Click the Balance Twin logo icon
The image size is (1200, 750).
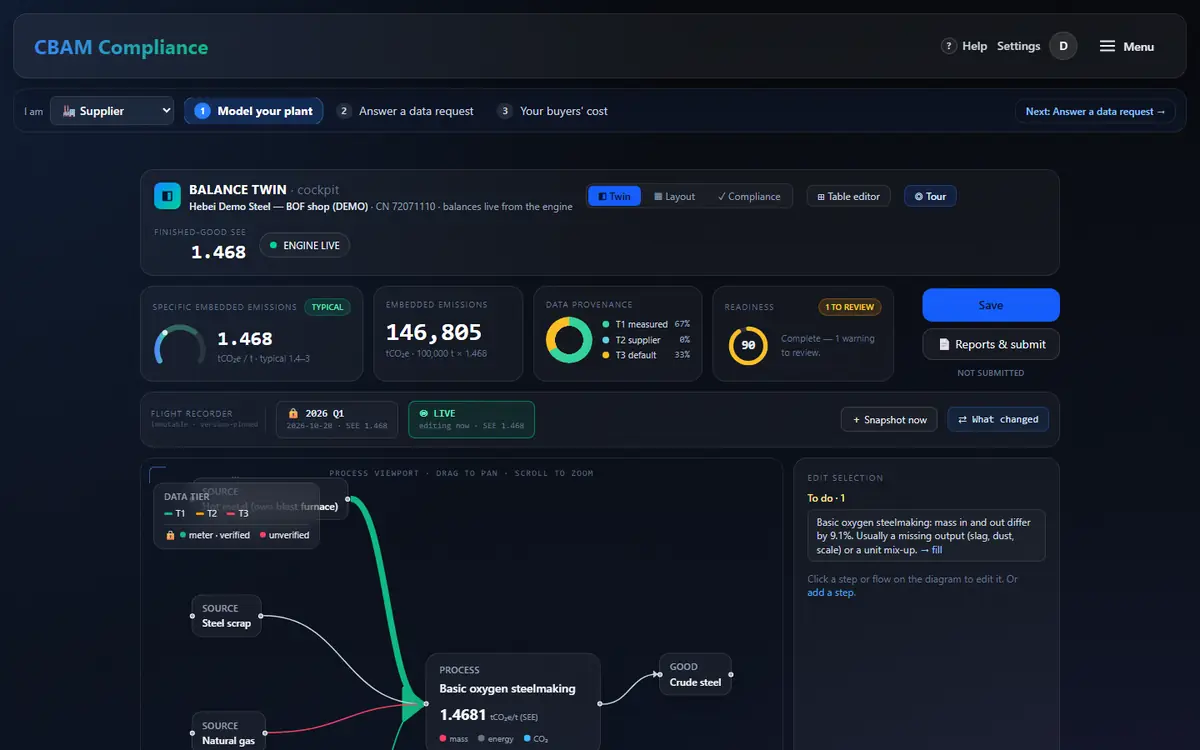tap(167, 196)
